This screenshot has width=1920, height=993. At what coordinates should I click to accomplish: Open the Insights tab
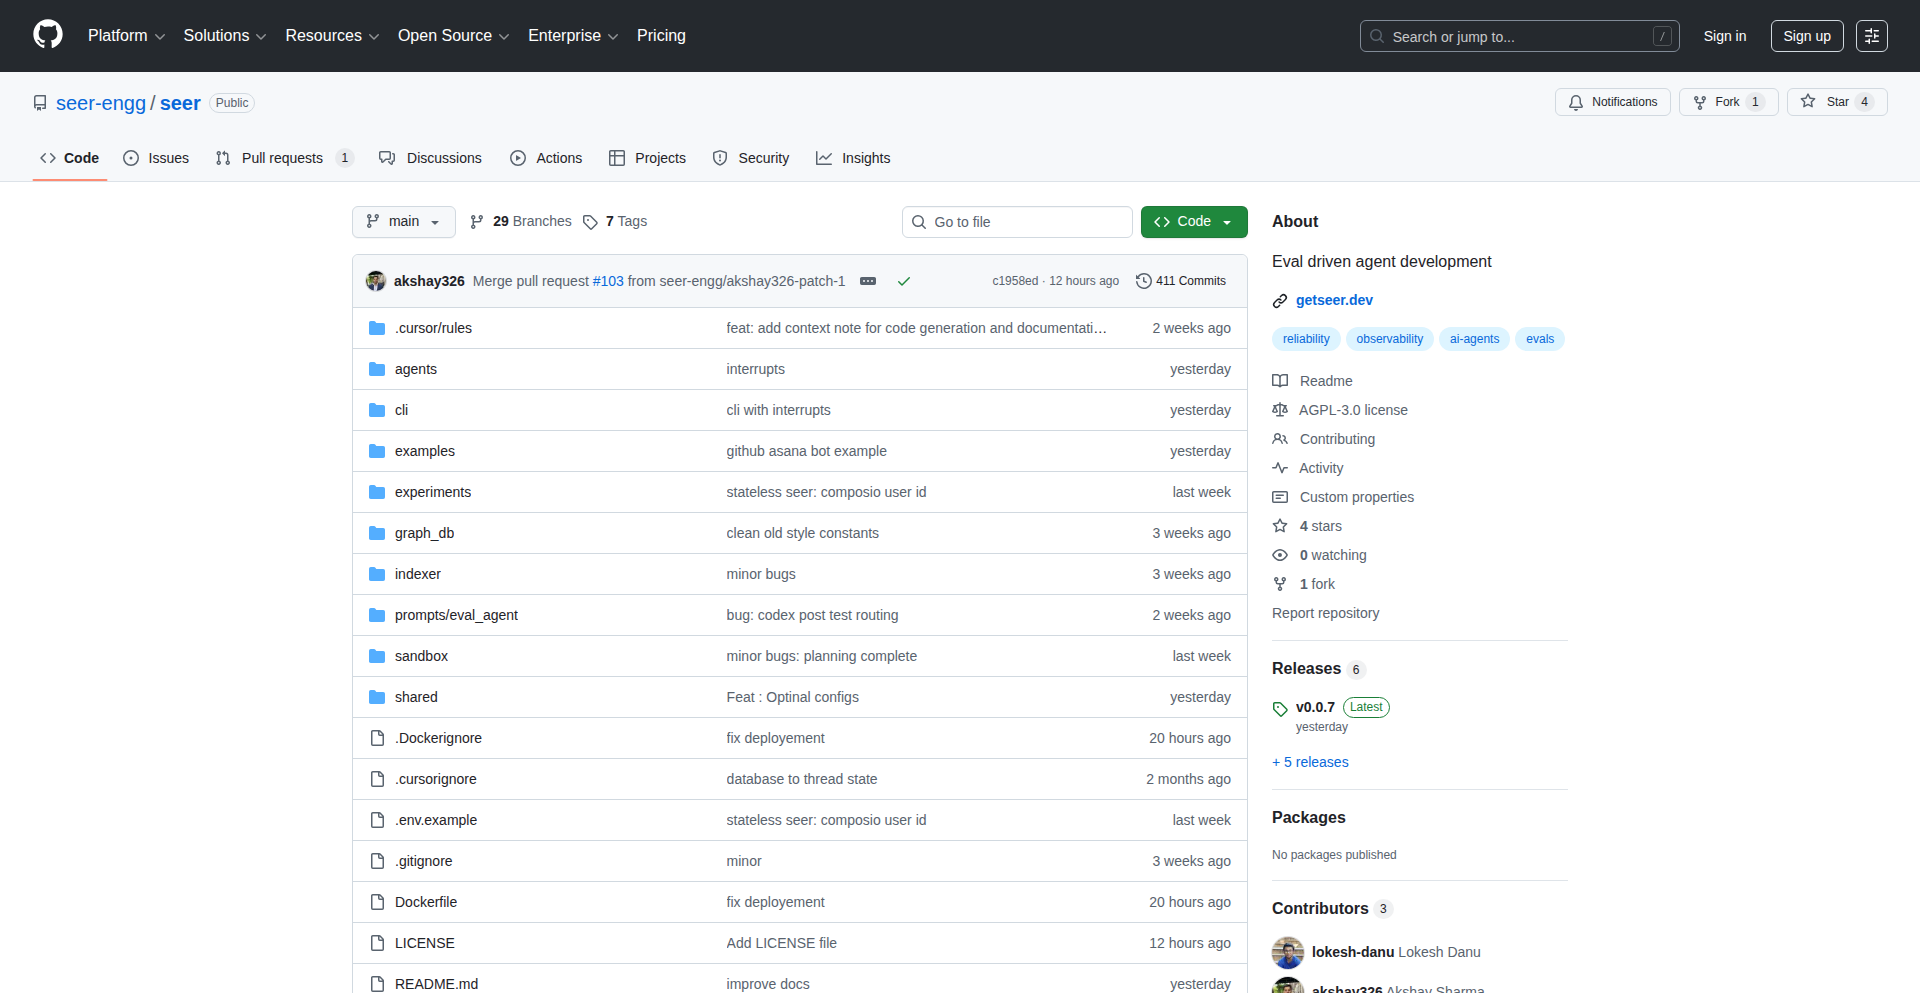click(x=853, y=157)
